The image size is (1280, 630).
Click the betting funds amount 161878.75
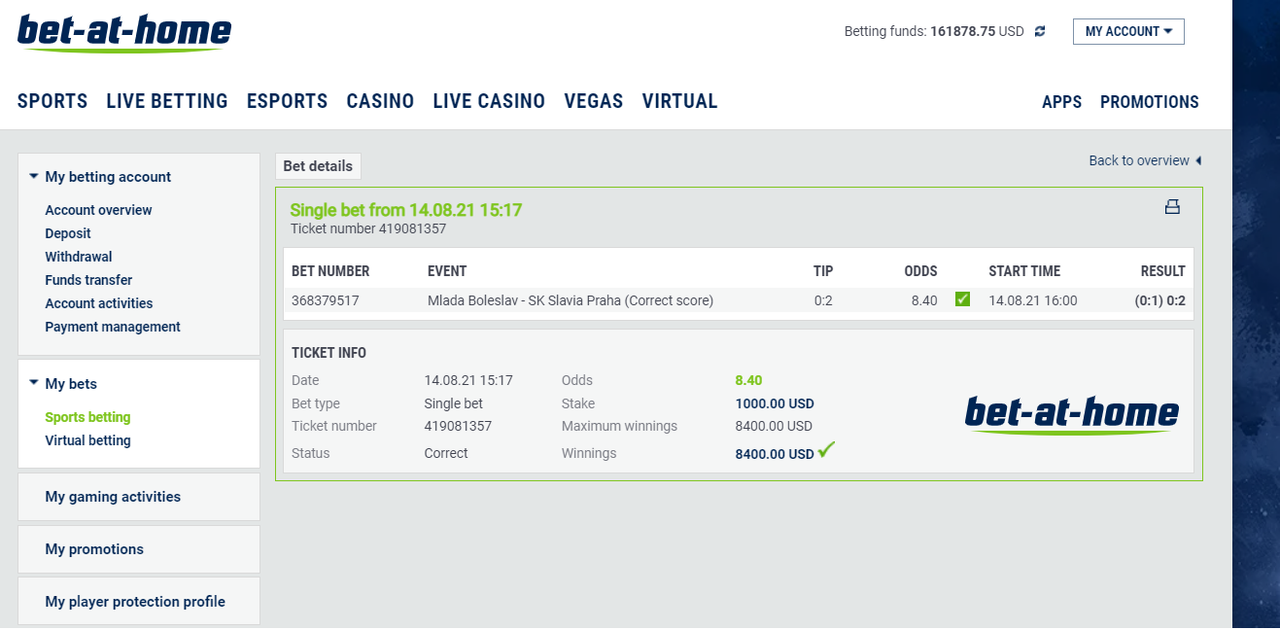click(963, 32)
